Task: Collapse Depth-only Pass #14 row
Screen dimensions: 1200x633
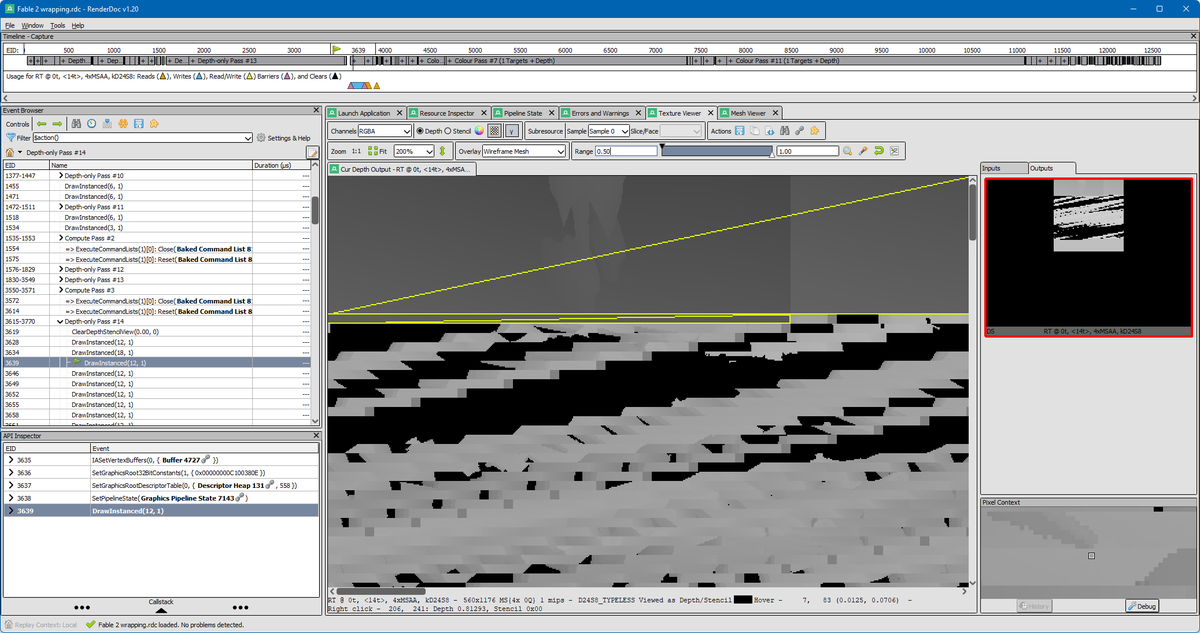Action: click(61, 321)
